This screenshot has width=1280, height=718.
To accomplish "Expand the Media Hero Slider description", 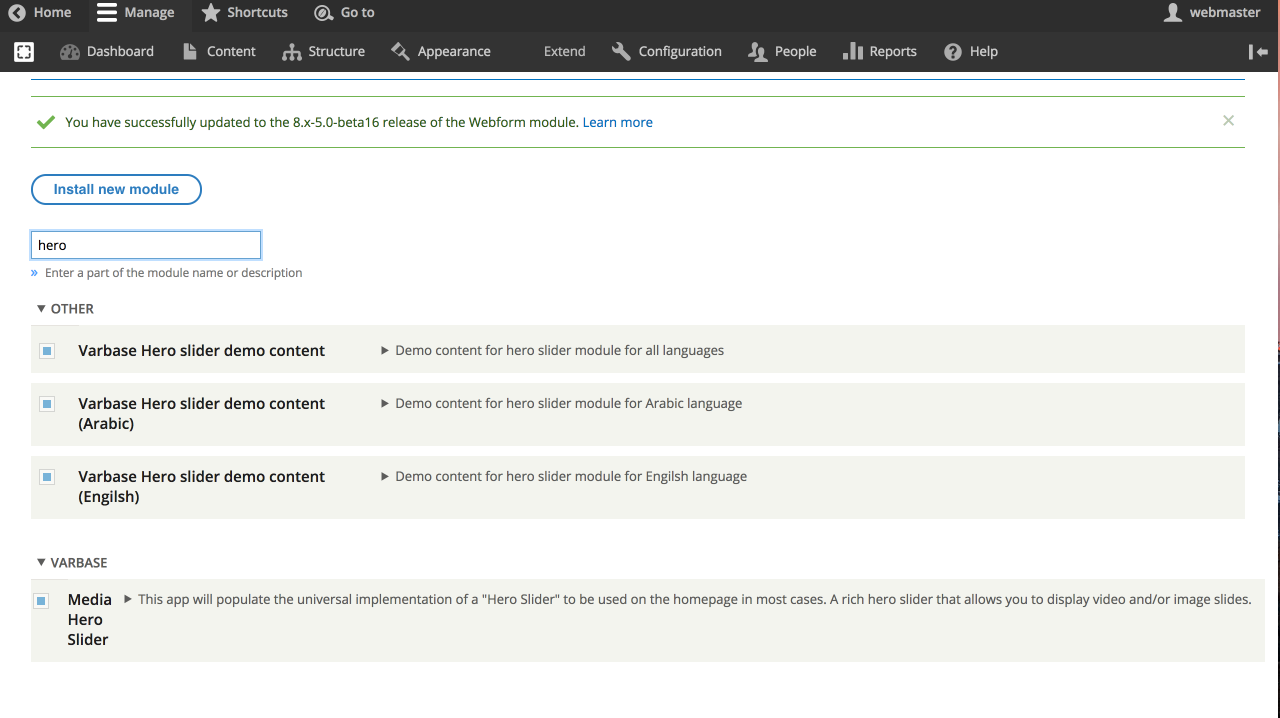I will 687,600.
